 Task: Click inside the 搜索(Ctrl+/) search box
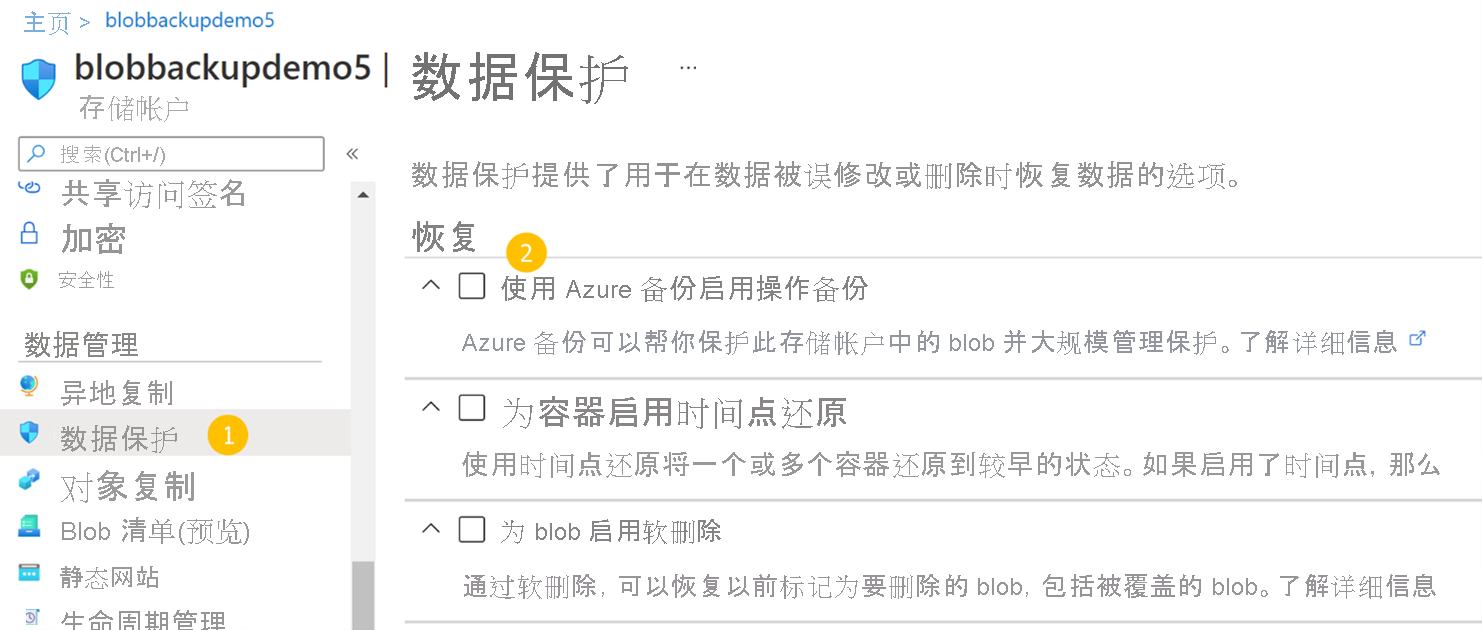[170, 153]
